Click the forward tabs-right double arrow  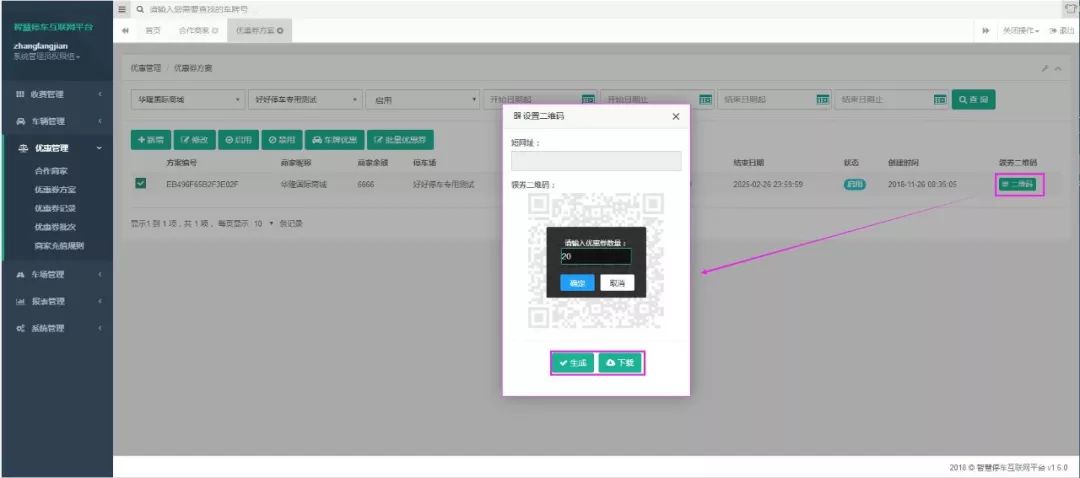point(986,31)
